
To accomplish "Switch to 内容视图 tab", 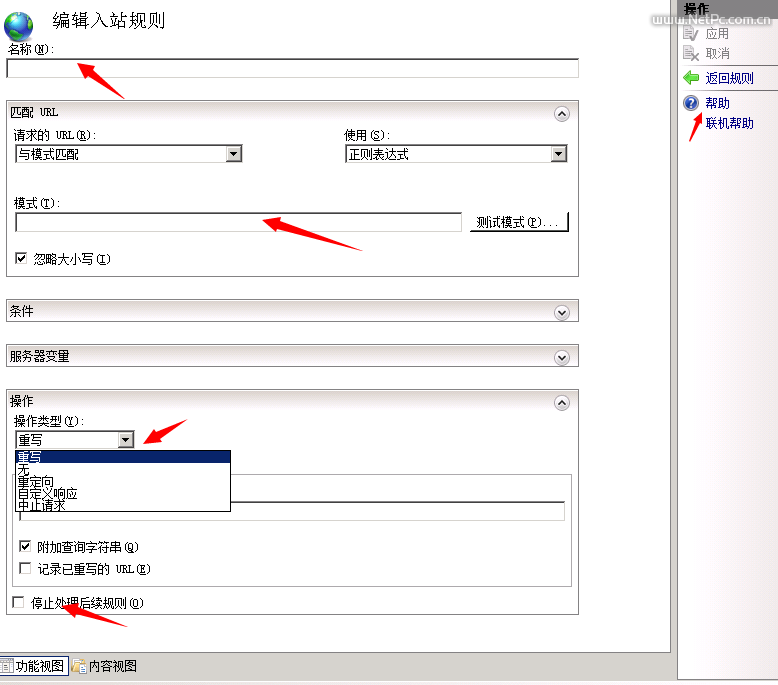I will pos(104,666).
